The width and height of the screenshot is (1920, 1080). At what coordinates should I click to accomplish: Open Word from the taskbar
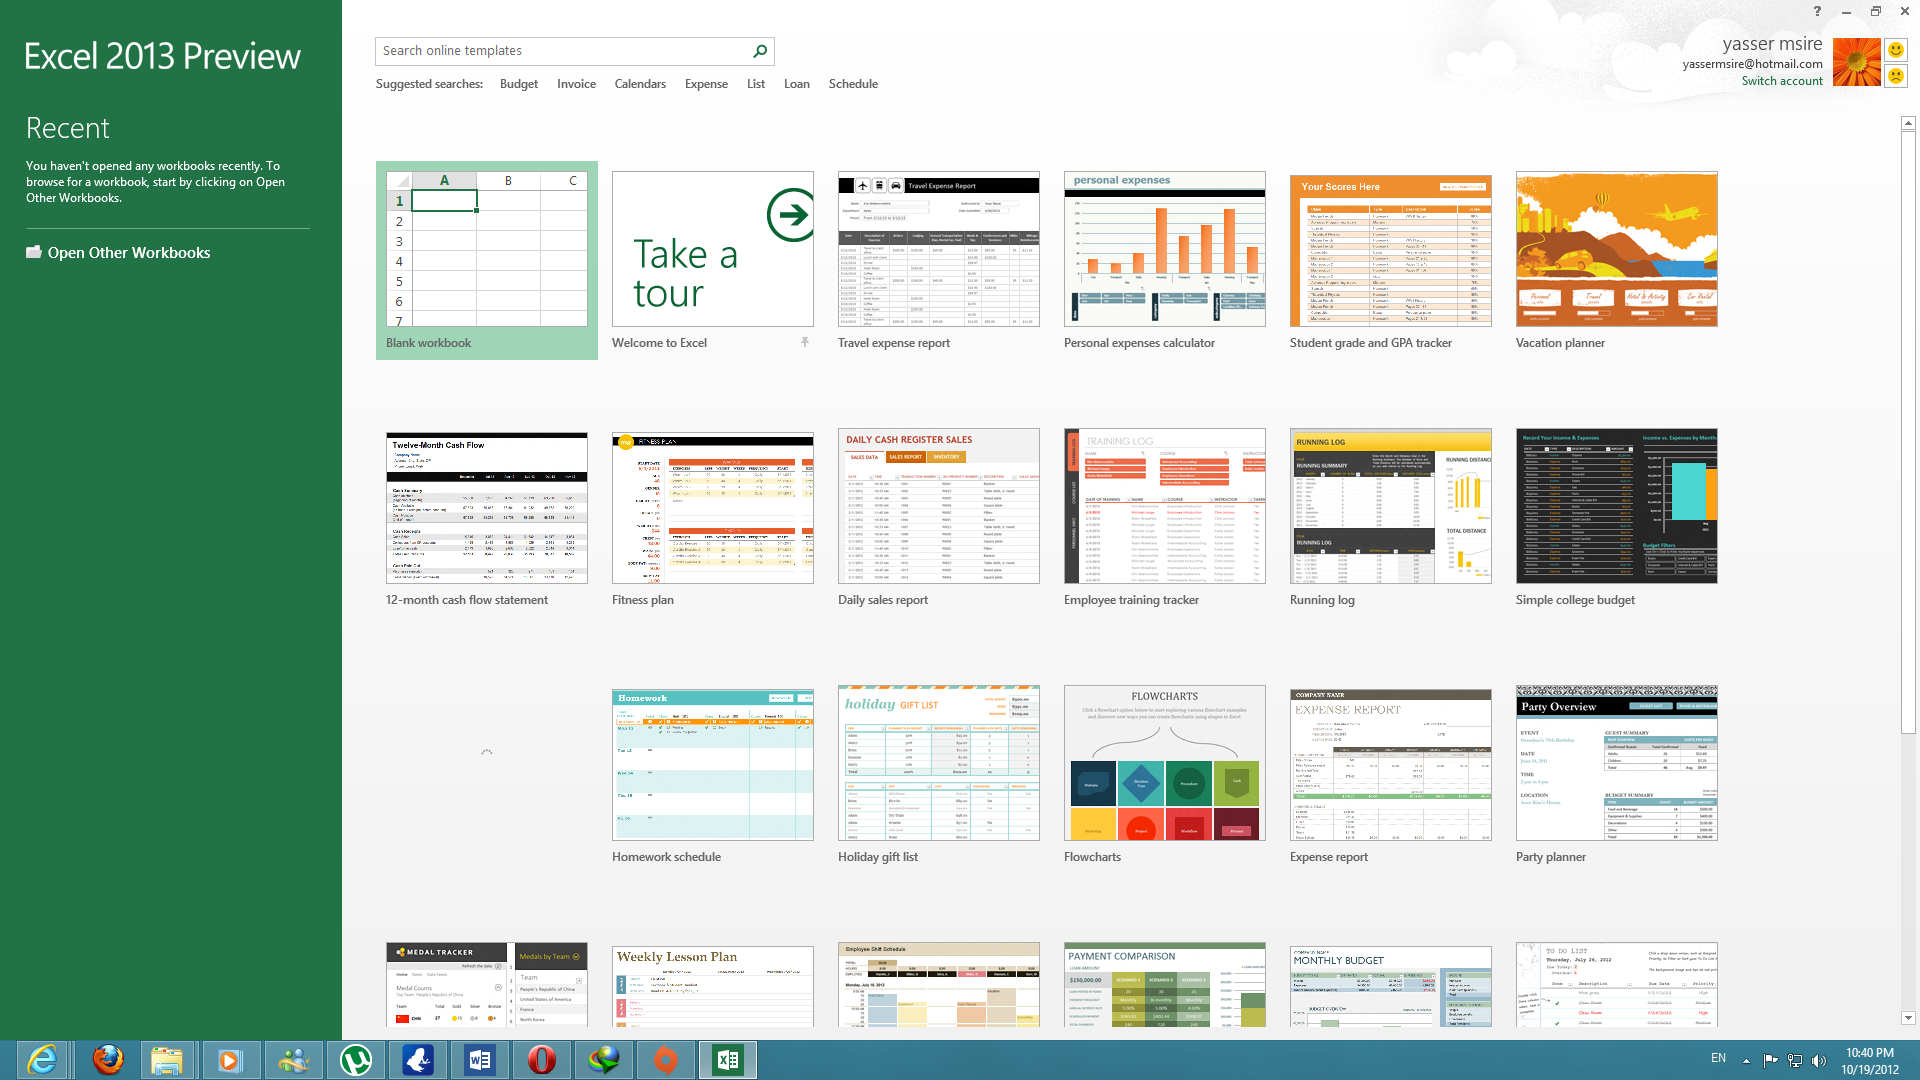point(480,1060)
